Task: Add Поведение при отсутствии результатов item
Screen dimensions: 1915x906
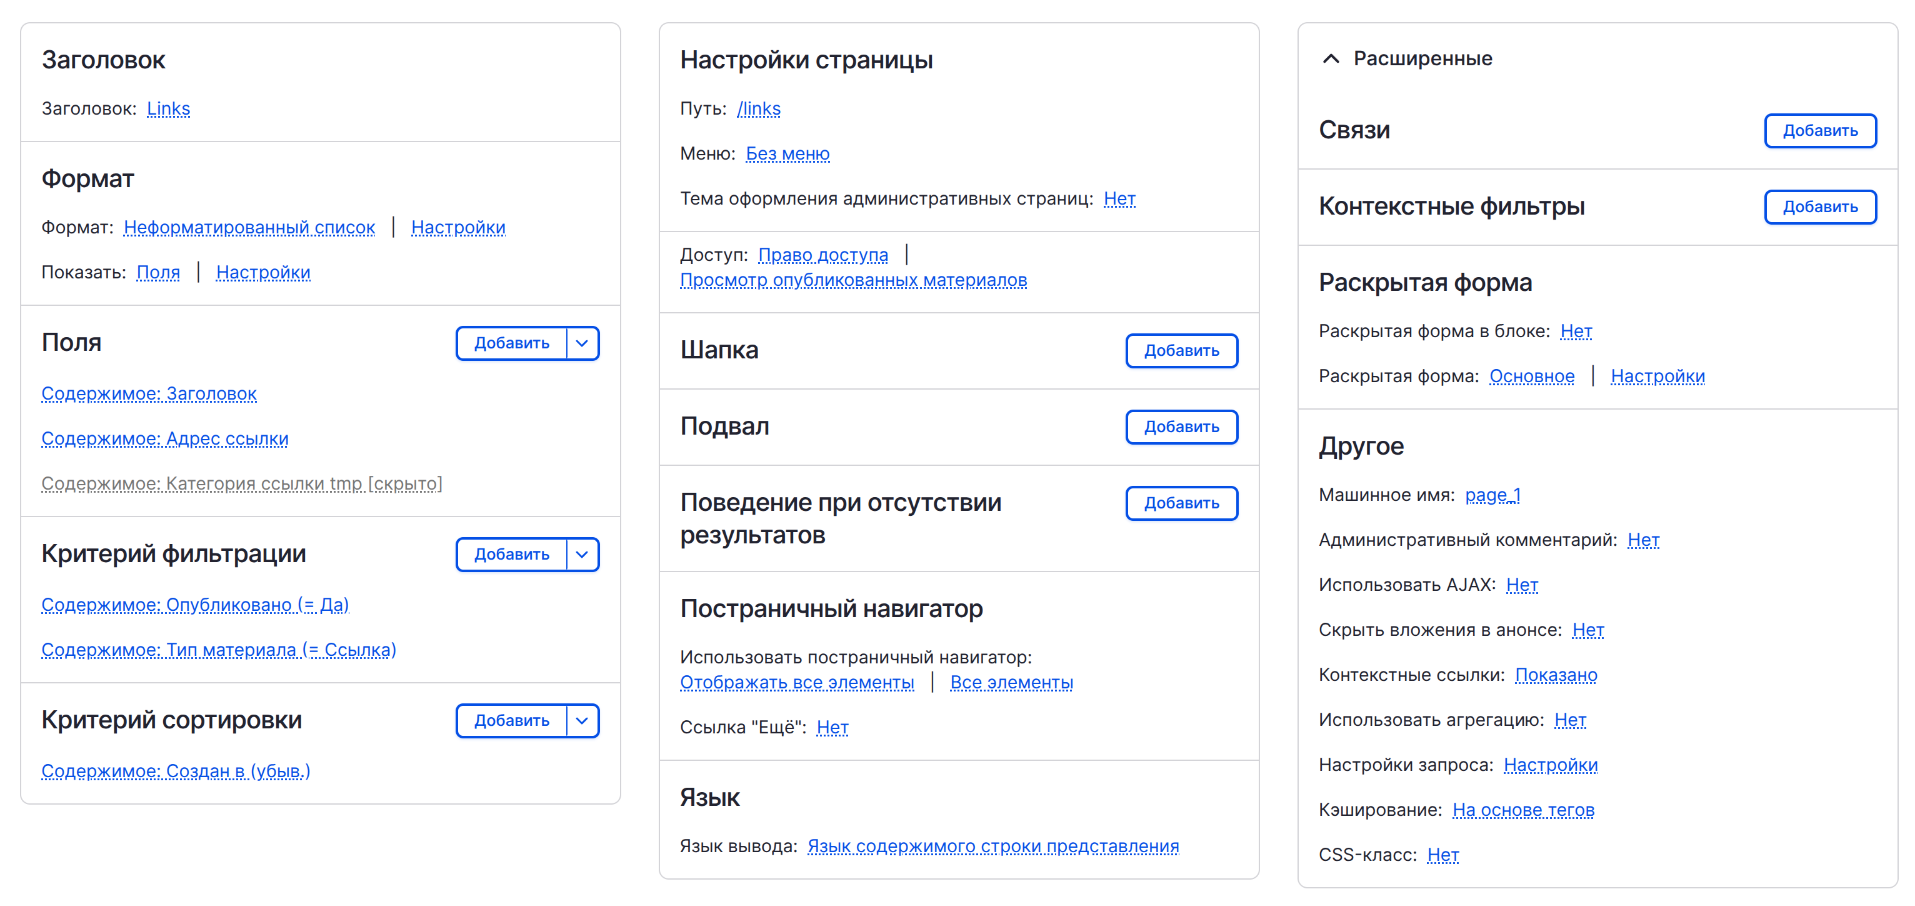Action: pos(1181,503)
